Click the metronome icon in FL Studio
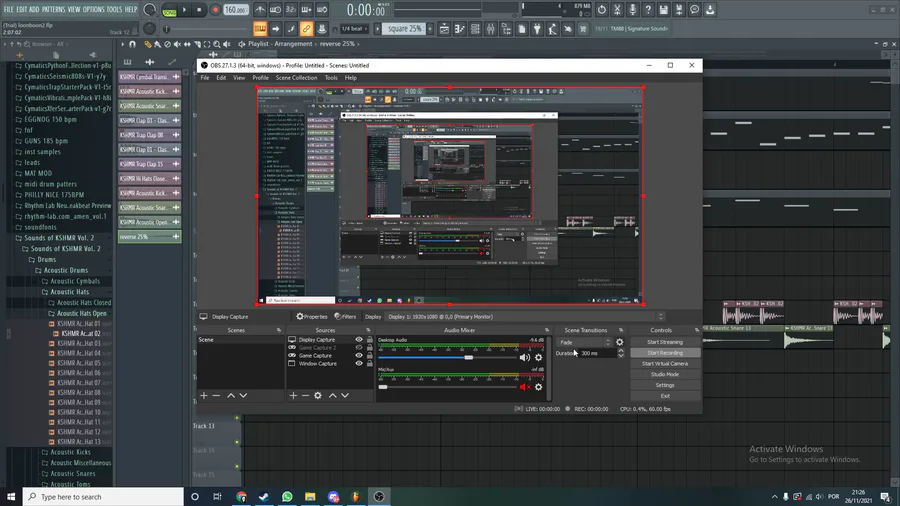900x506 pixels. tap(260, 10)
